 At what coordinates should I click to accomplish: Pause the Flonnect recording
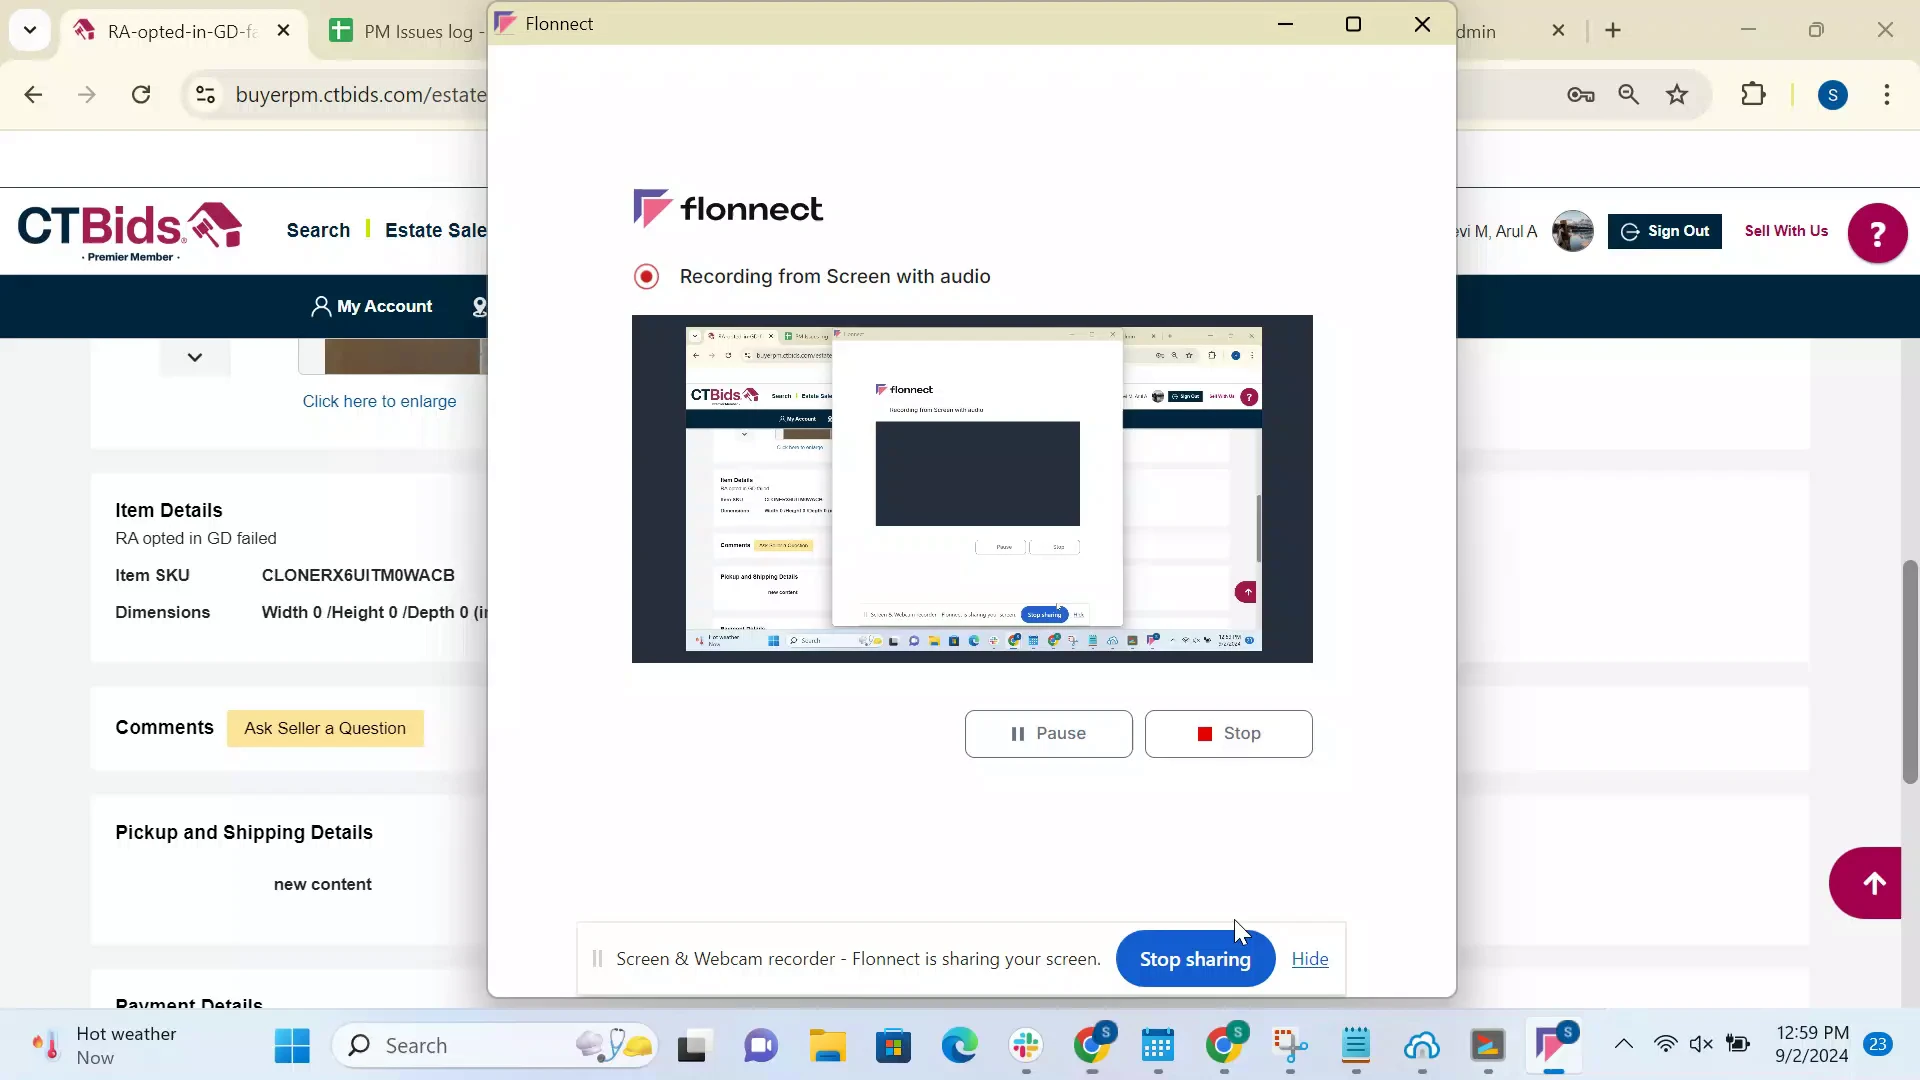click(x=1048, y=734)
